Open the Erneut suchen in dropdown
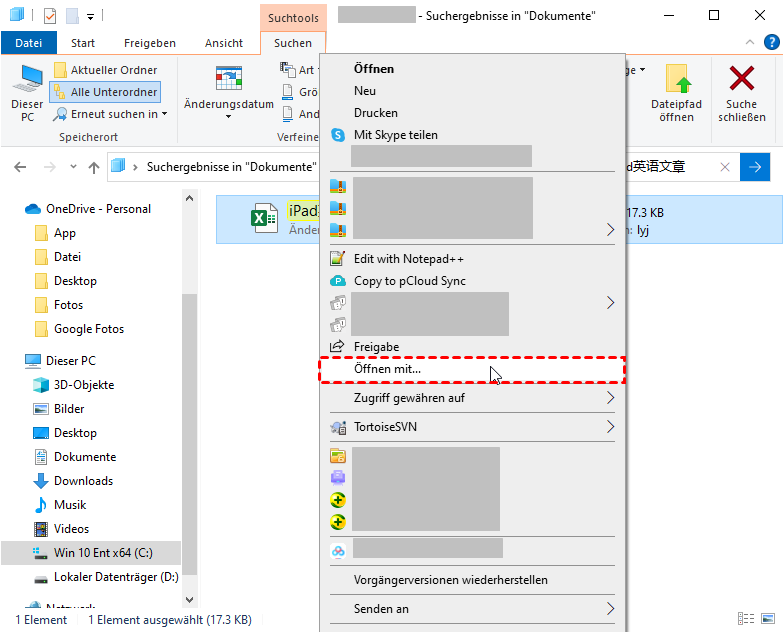Screen dimensions: 784x632 (x=111, y=114)
